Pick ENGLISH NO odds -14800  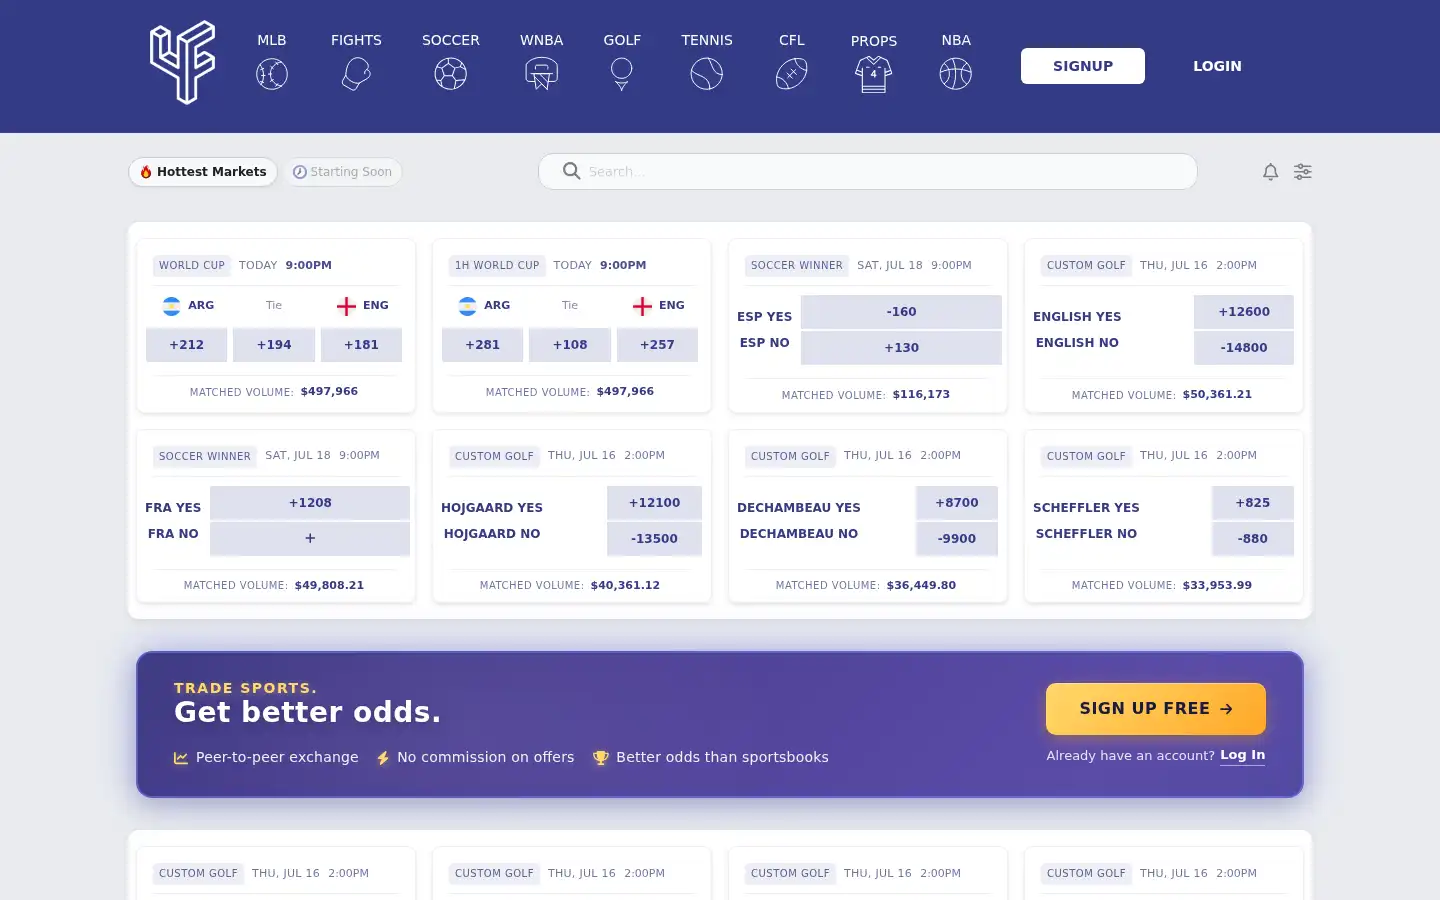point(1244,348)
